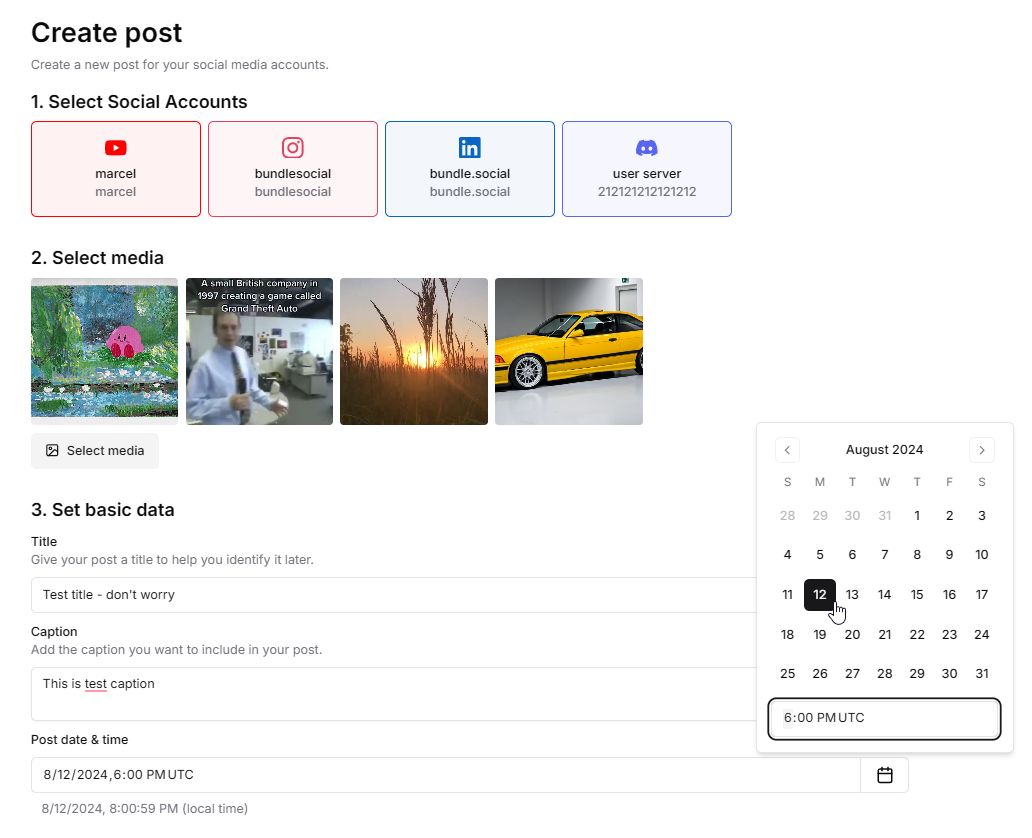This screenshot has width=1032, height=838.
Task: Select August 30 in calendar
Action: click(x=950, y=674)
